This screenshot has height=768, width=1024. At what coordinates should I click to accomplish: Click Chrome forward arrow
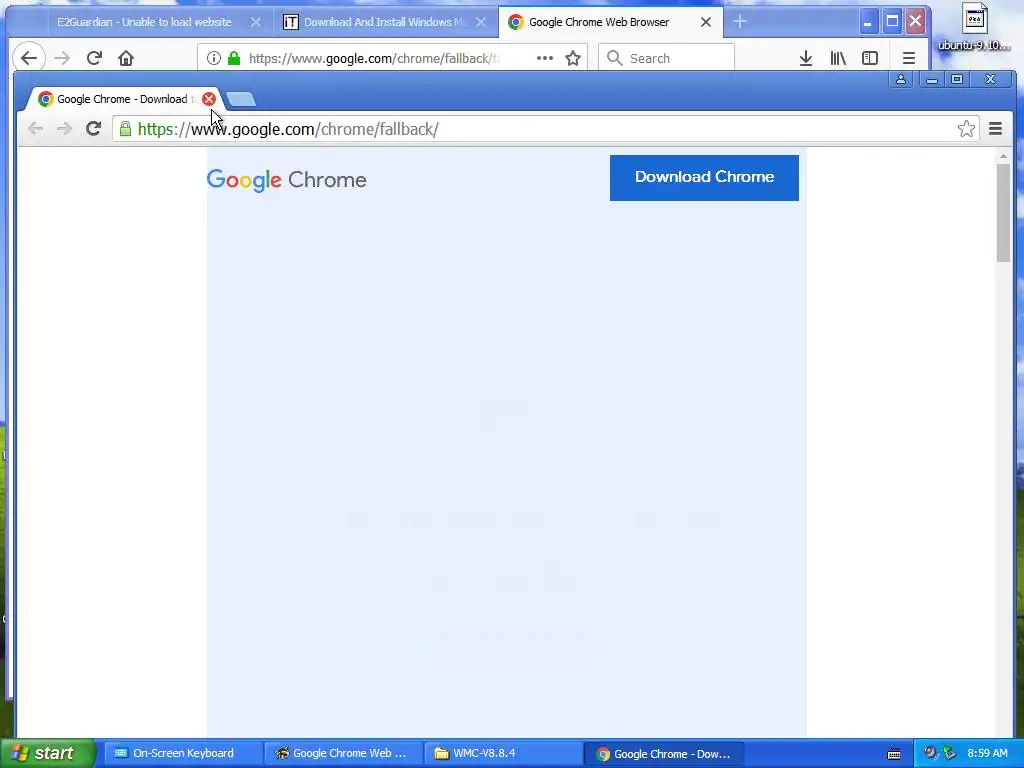tap(64, 129)
